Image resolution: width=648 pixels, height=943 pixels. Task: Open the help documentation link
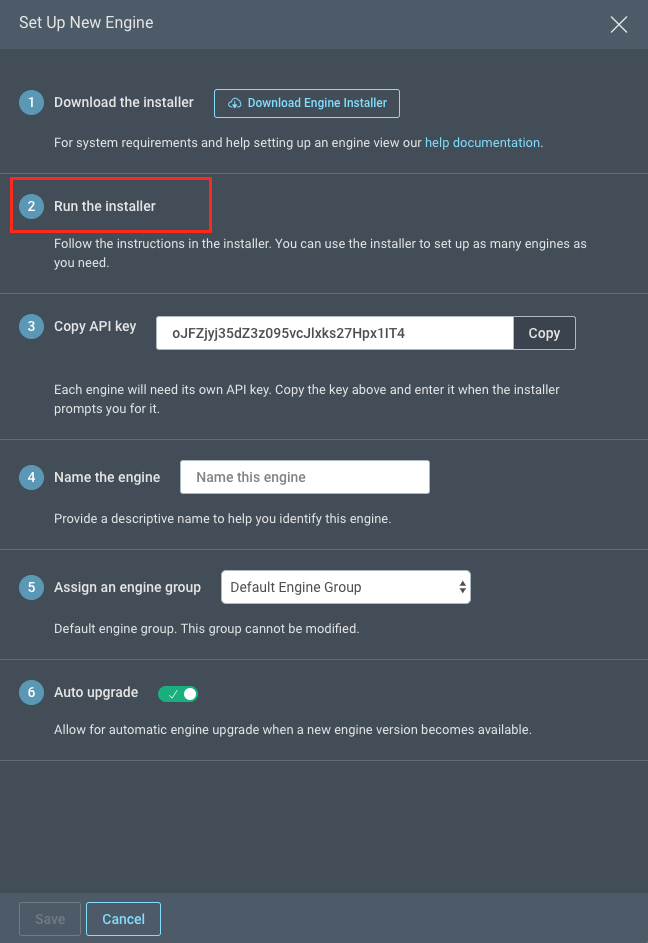click(482, 143)
